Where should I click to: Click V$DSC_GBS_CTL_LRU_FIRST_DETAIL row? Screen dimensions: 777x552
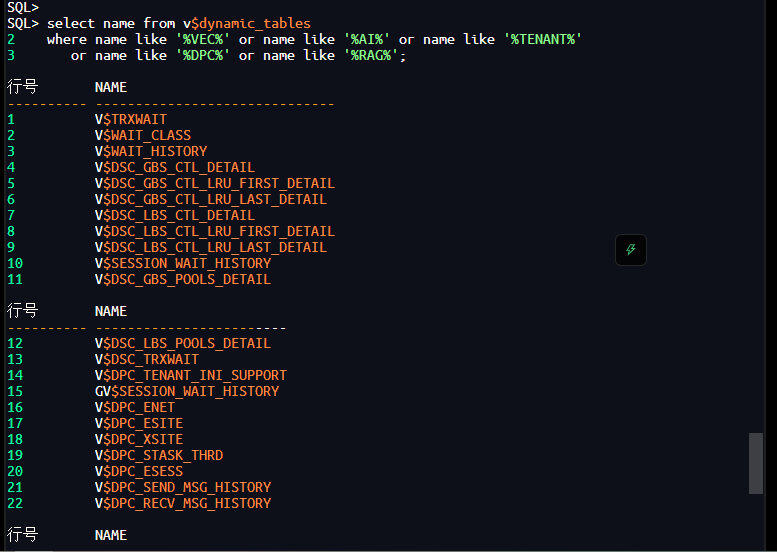coord(215,183)
